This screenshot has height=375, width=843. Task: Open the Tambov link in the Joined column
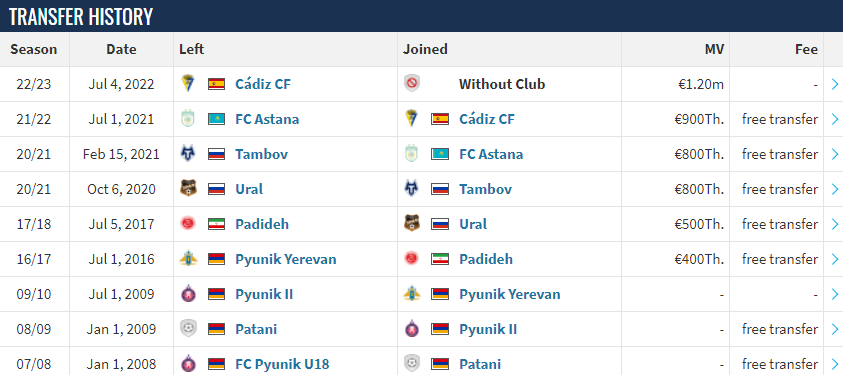coord(485,189)
